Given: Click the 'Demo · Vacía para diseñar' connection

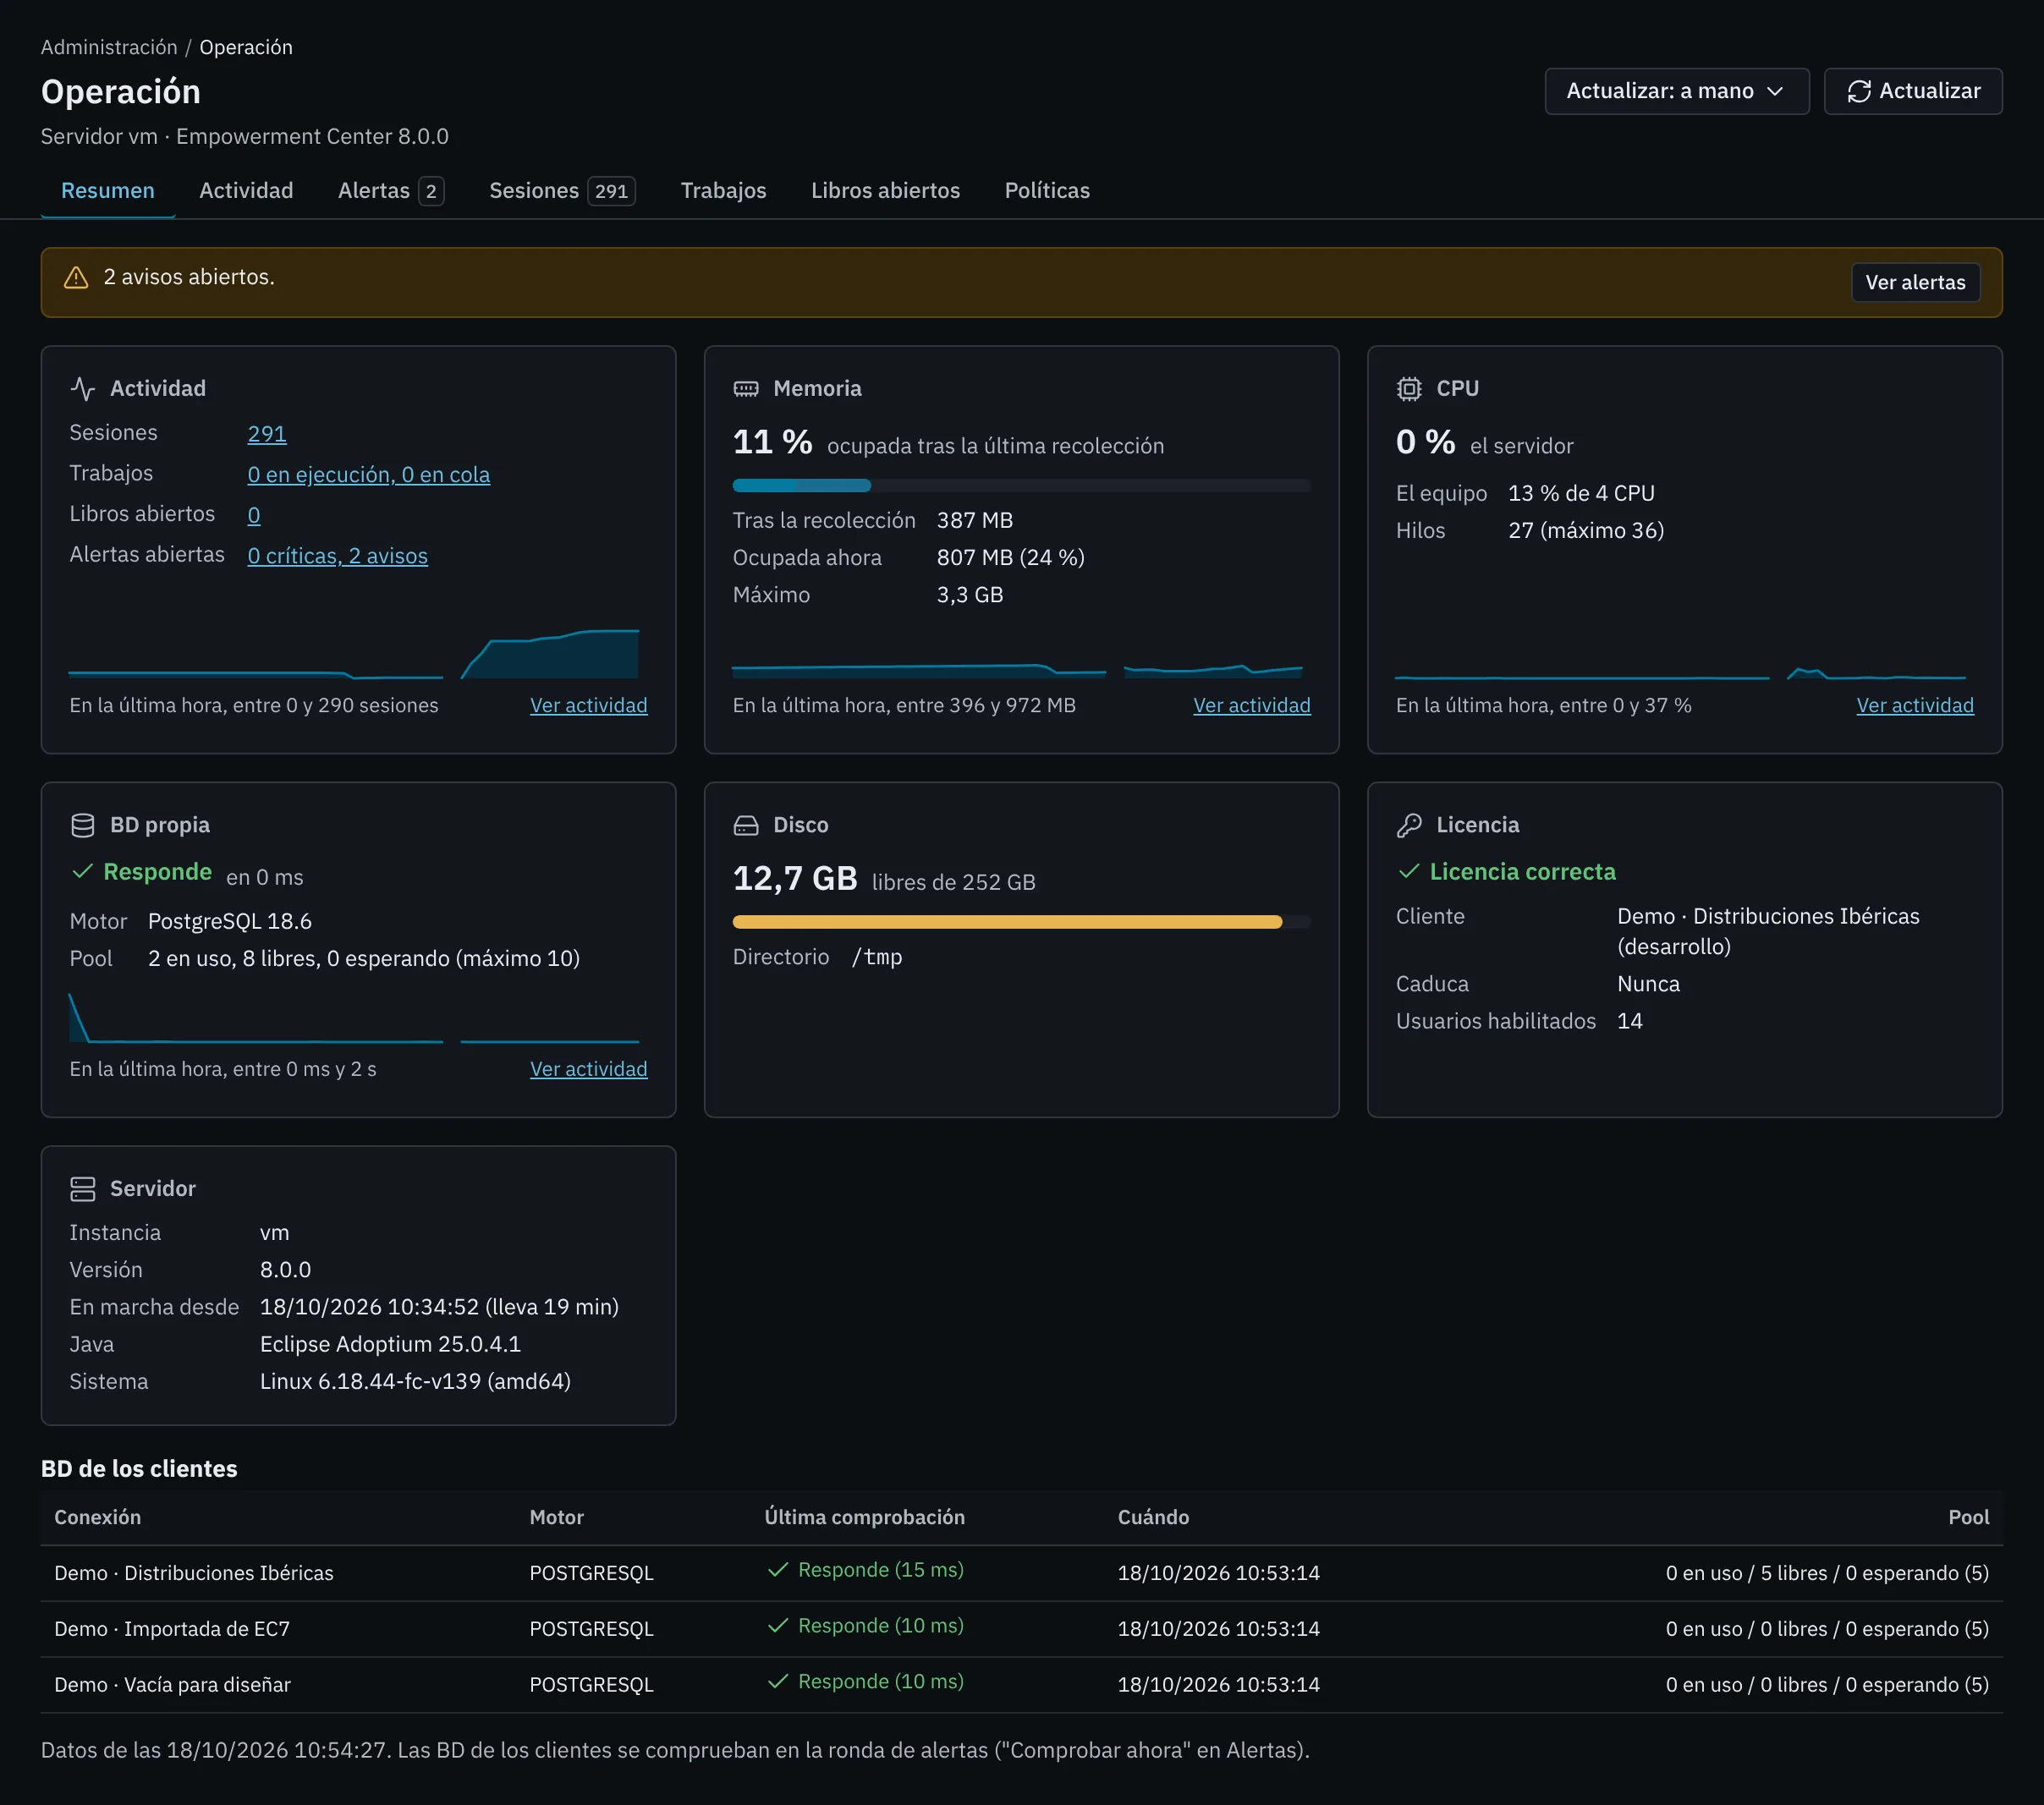Looking at the screenshot, I should pos(173,1684).
